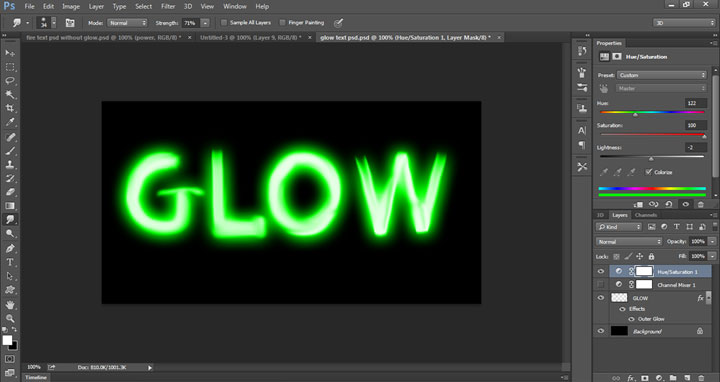Switch to the Channels tab
This screenshot has width=720, height=382.
[x=646, y=215]
